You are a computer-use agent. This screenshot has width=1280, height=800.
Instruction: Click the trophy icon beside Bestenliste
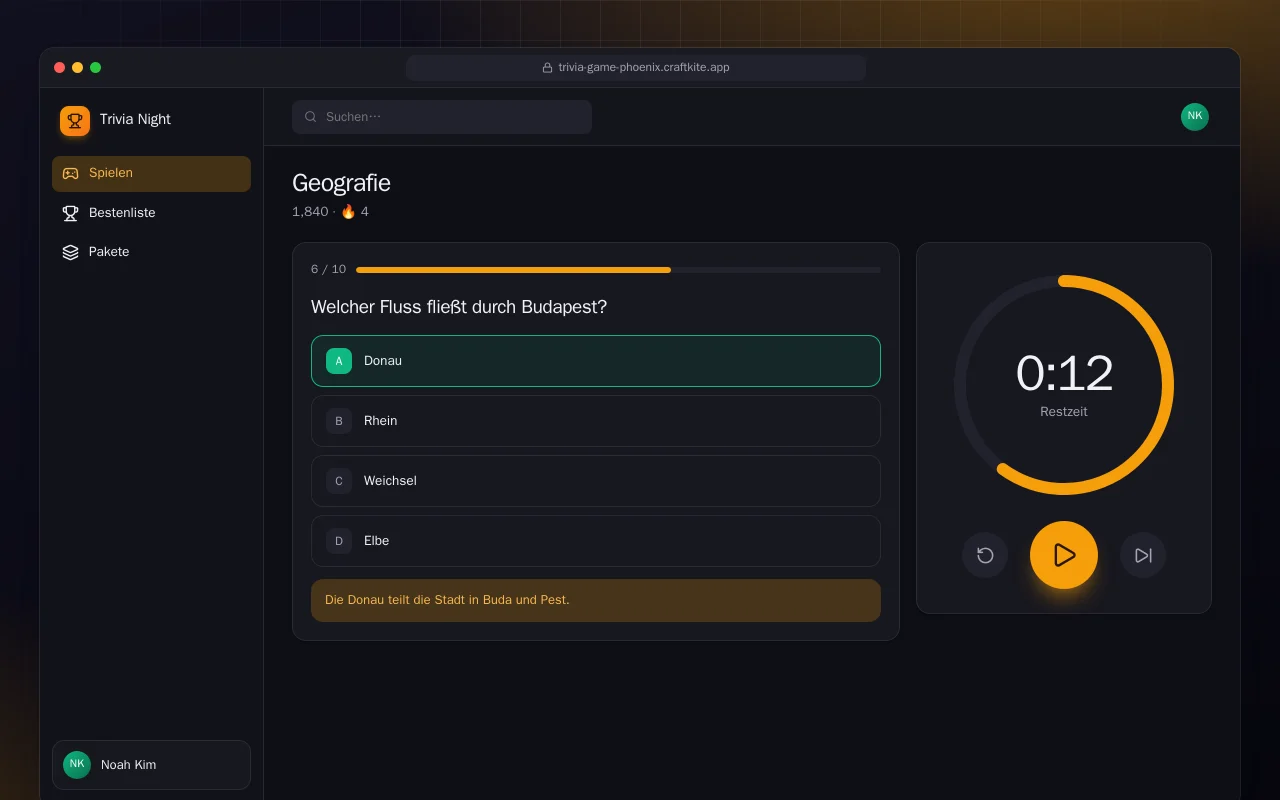[x=70, y=213]
